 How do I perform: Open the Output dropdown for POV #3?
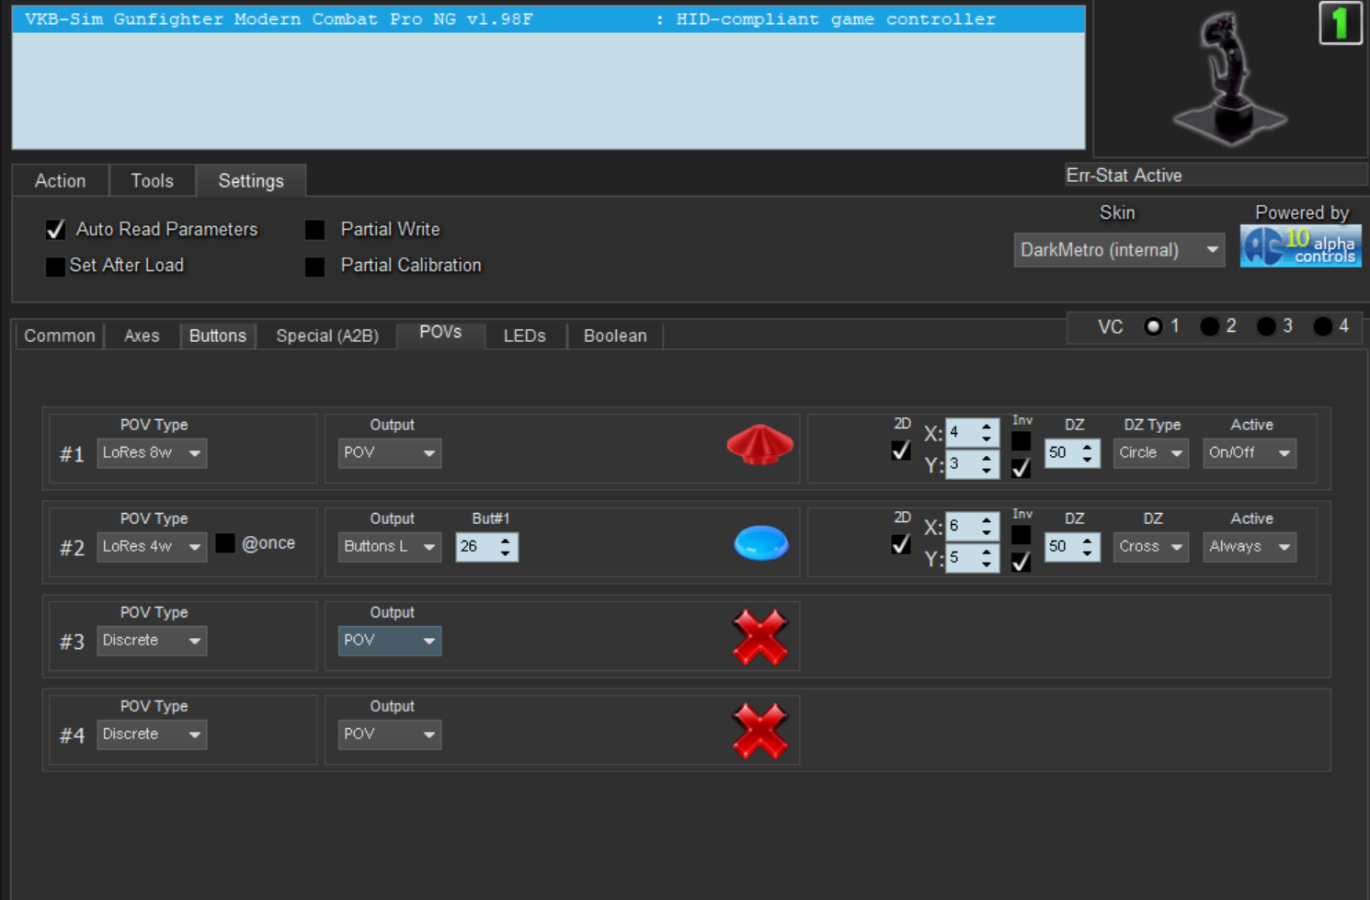(390, 640)
